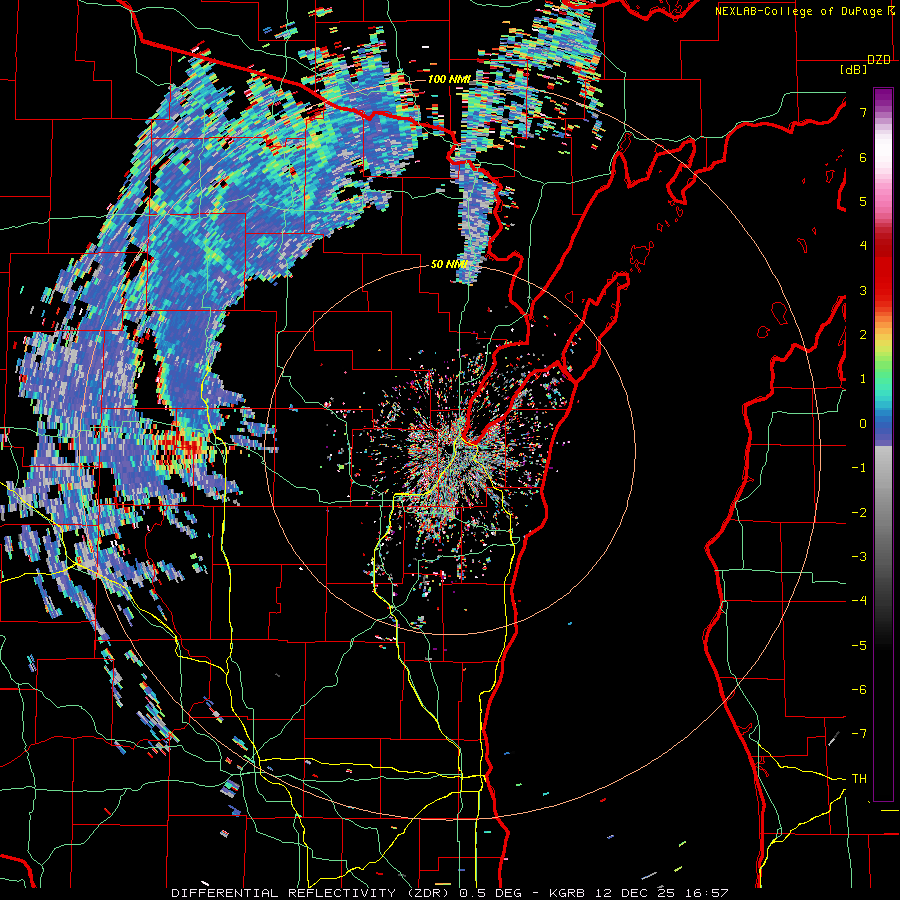The width and height of the screenshot is (900, 900).
Task: Click the positive 7 dB scale label
Action: [863, 112]
